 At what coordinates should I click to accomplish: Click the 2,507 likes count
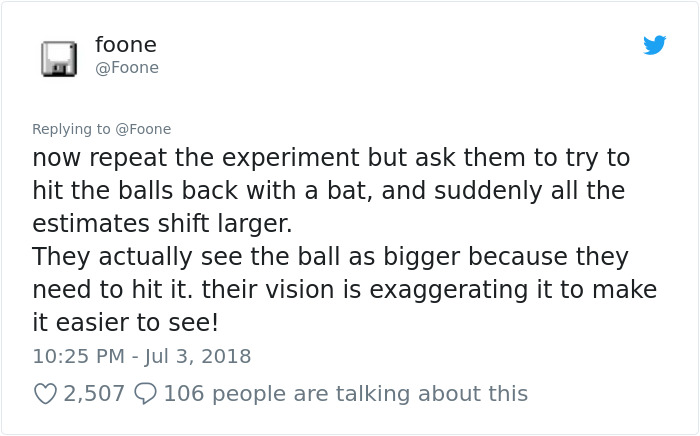click(94, 394)
